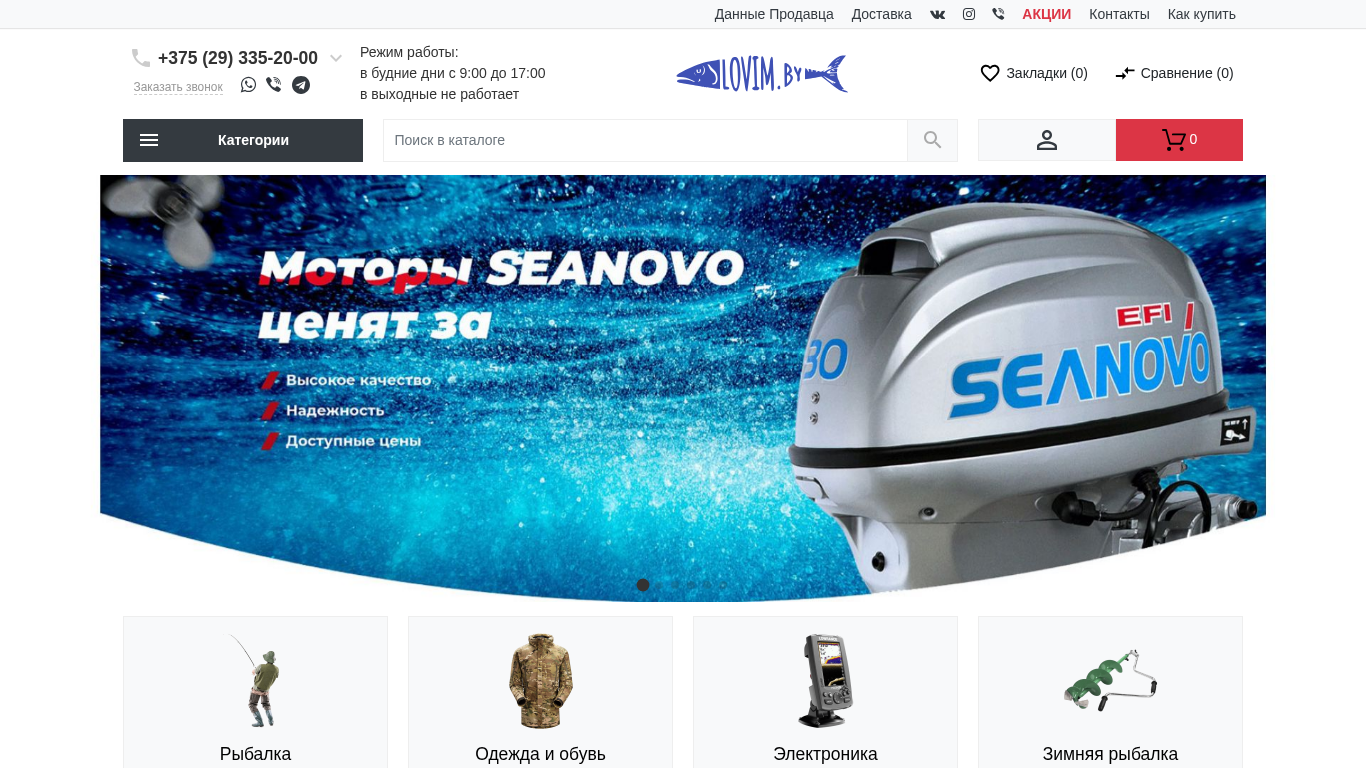1366x768 pixels.
Task: Expand the phone numbers dropdown arrow
Action: point(336,58)
